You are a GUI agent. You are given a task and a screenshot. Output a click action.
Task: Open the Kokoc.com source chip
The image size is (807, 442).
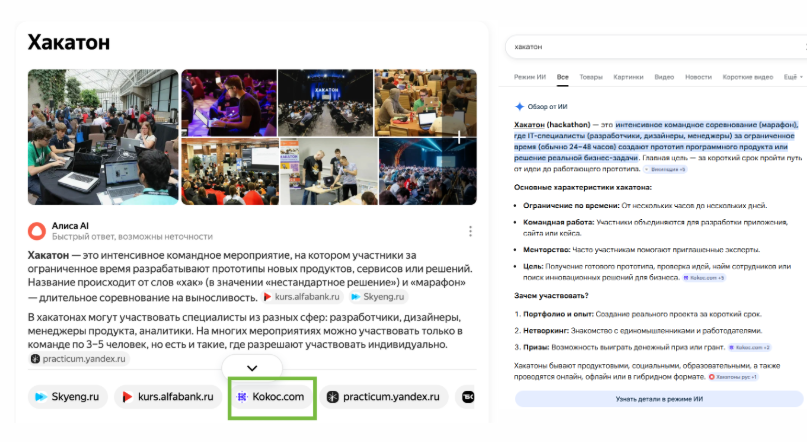coord(272,397)
